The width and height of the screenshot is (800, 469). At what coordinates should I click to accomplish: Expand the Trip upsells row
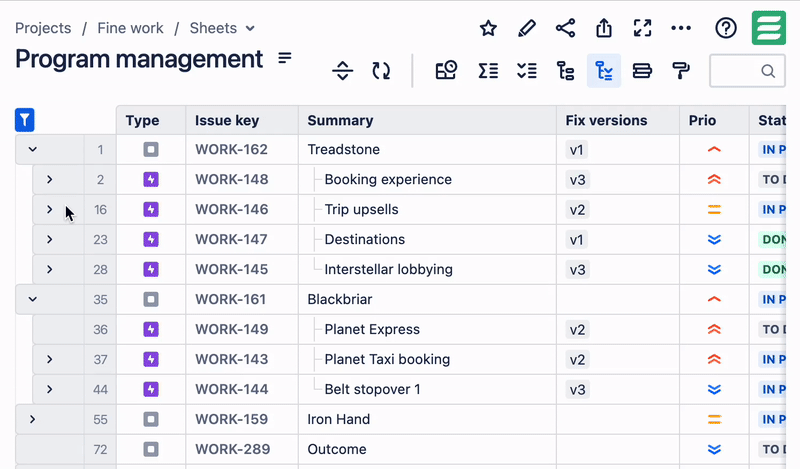[49, 209]
